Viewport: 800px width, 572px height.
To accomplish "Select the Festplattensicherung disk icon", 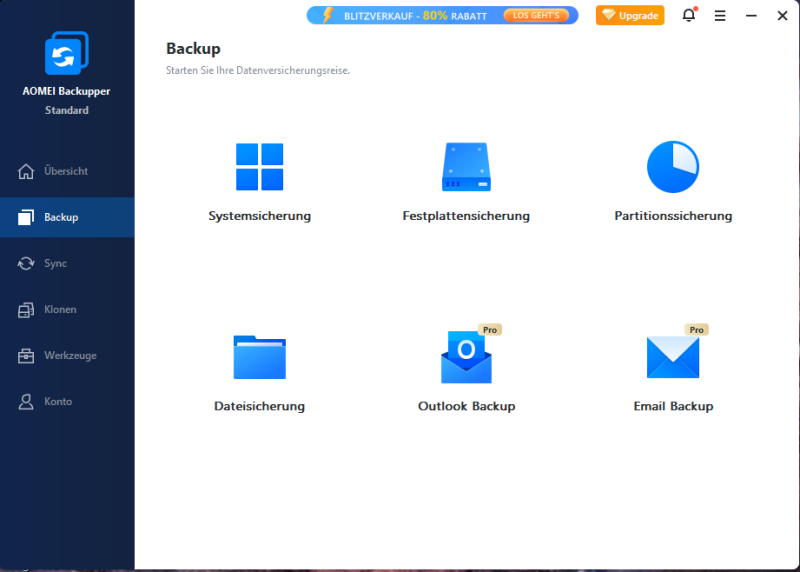I will 466,167.
